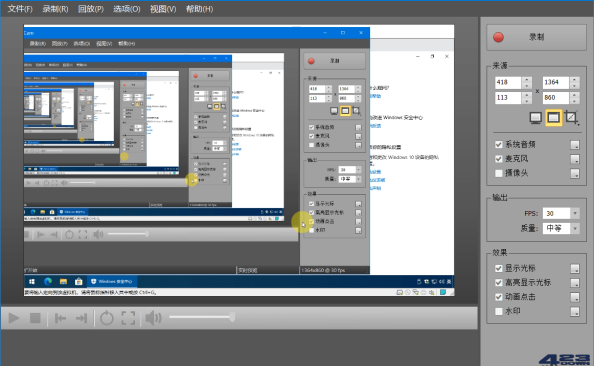594x366 pixels.
Task: Open the 录制(R) menu
Action: (x=55, y=9)
